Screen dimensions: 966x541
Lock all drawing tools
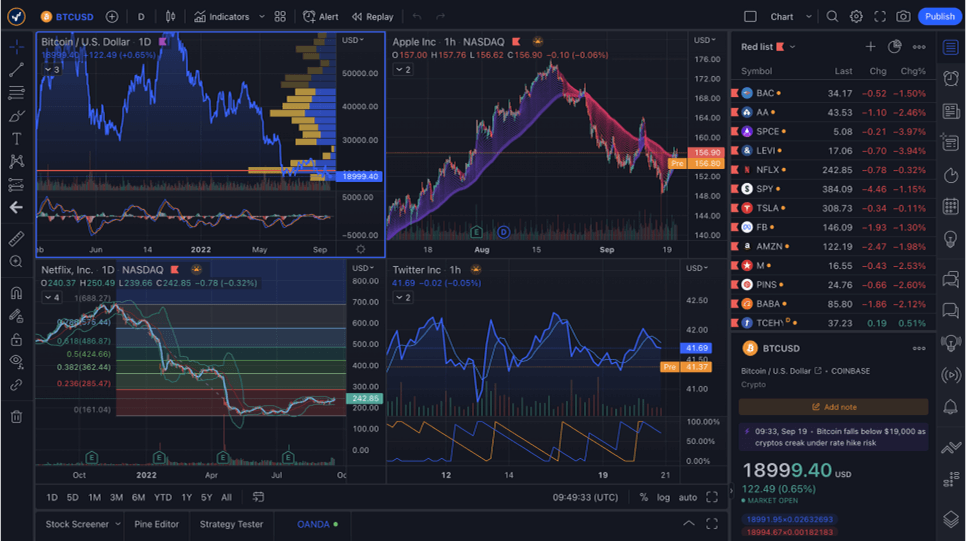tap(17, 339)
